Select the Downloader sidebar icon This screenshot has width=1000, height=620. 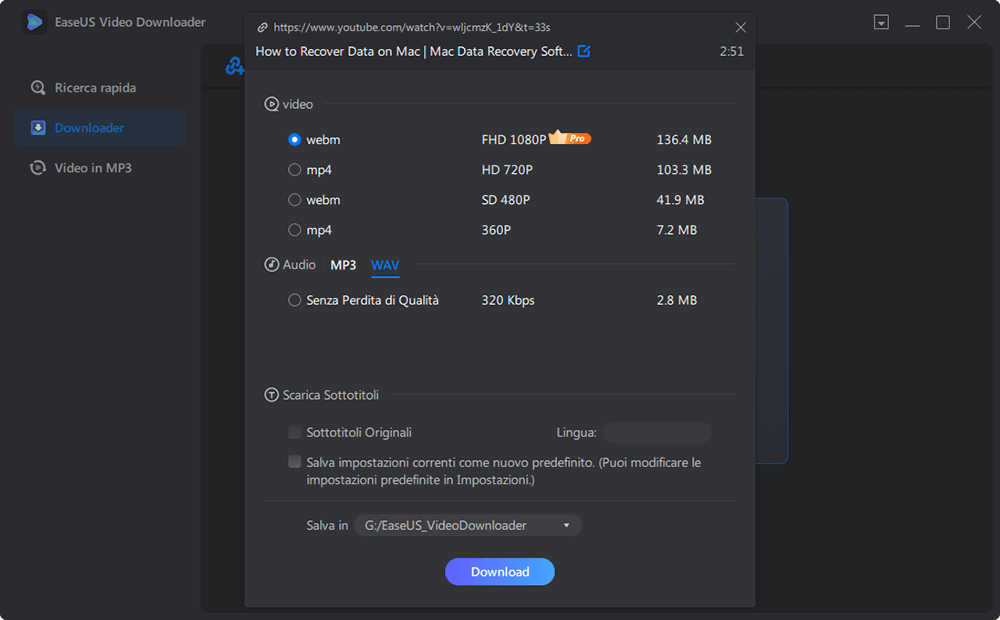39,127
